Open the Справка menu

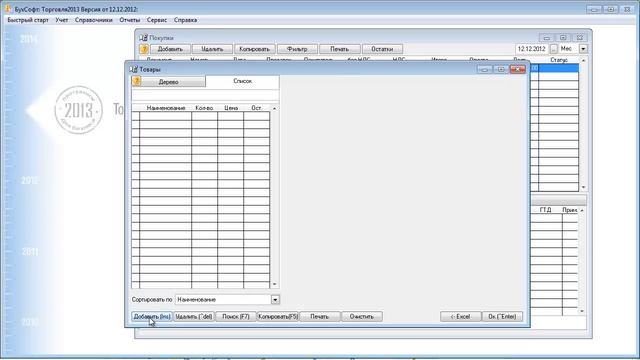coord(185,20)
